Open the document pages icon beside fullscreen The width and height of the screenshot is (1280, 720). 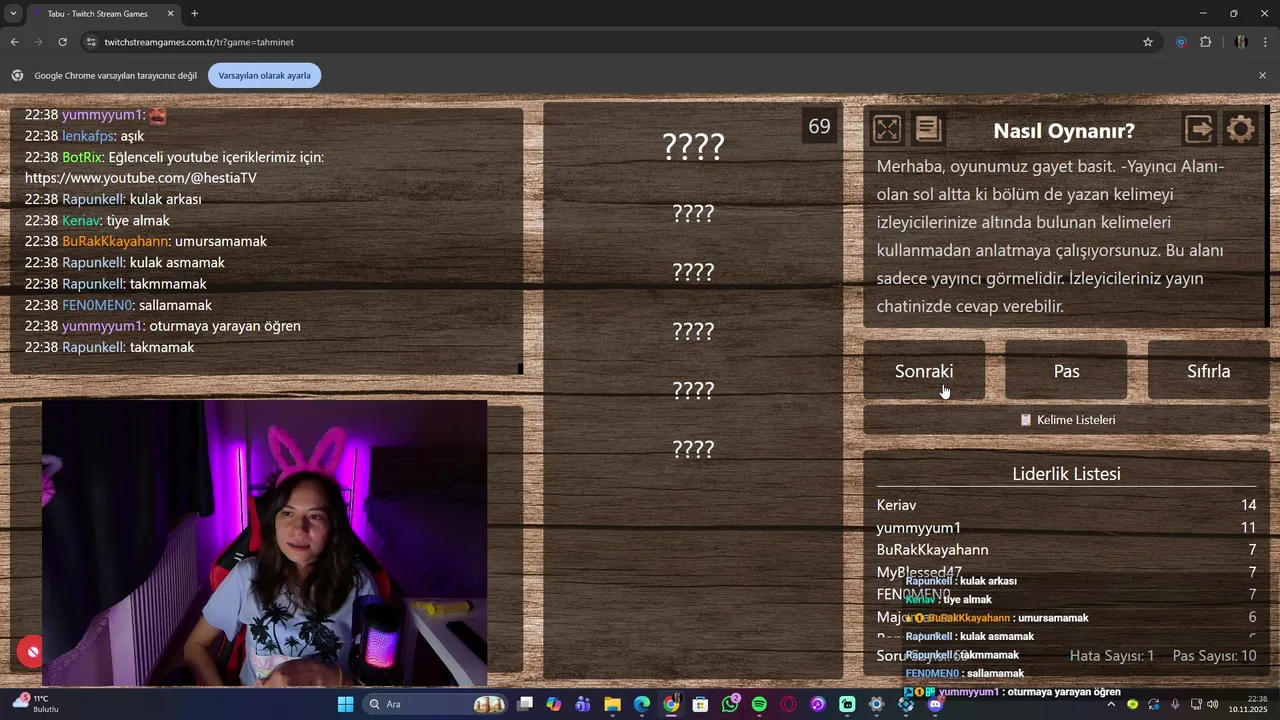point(928,129)
